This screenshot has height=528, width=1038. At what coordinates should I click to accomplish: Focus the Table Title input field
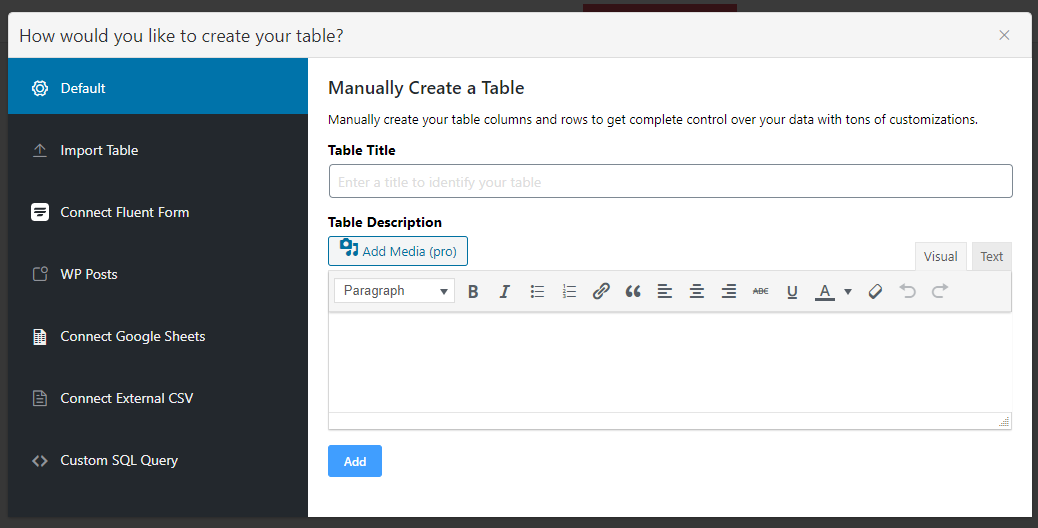[x=671, y=181]
